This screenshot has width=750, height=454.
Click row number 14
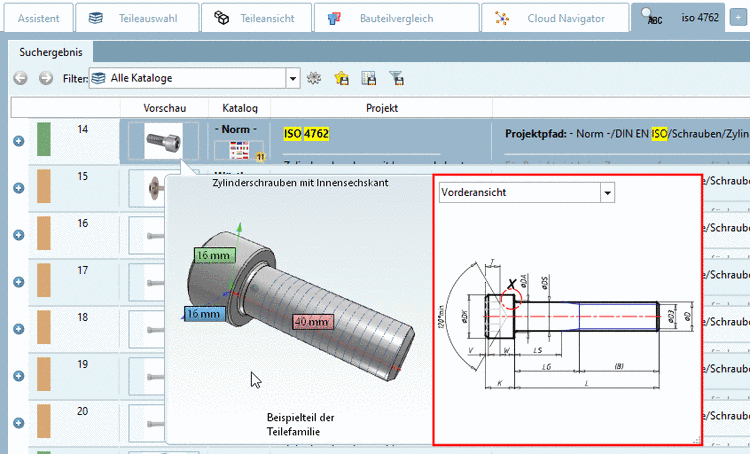(82, 129)
